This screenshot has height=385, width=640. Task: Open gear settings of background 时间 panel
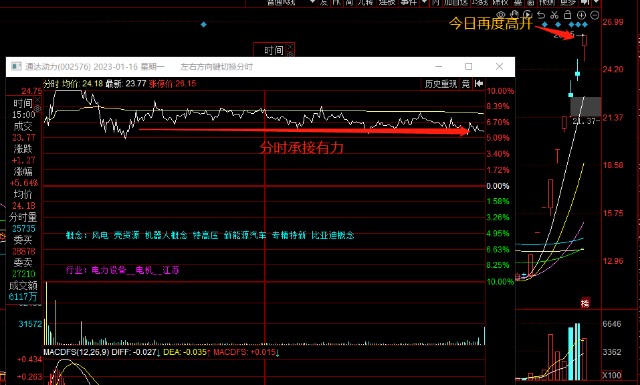(x=290, y=54)
